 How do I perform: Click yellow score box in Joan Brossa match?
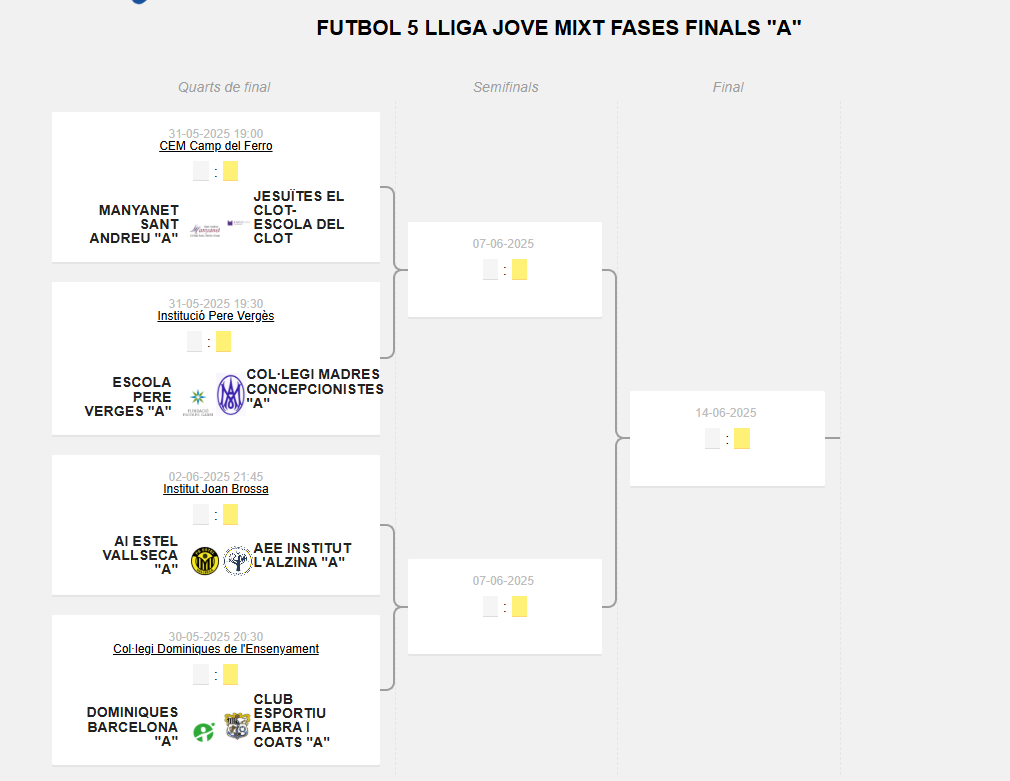pyautogui.click(x=230, y=515)
